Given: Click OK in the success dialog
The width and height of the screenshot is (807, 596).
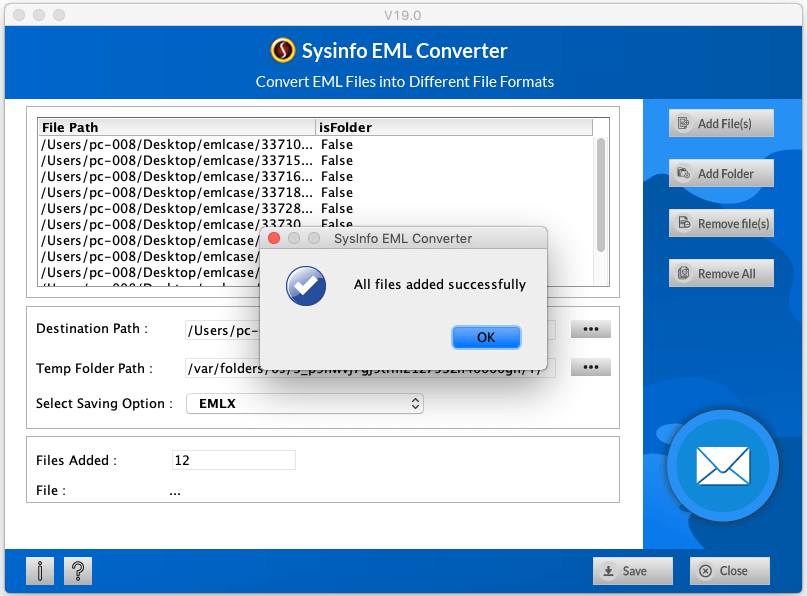Looking at the screenshot, I should [x=486, y=337].
